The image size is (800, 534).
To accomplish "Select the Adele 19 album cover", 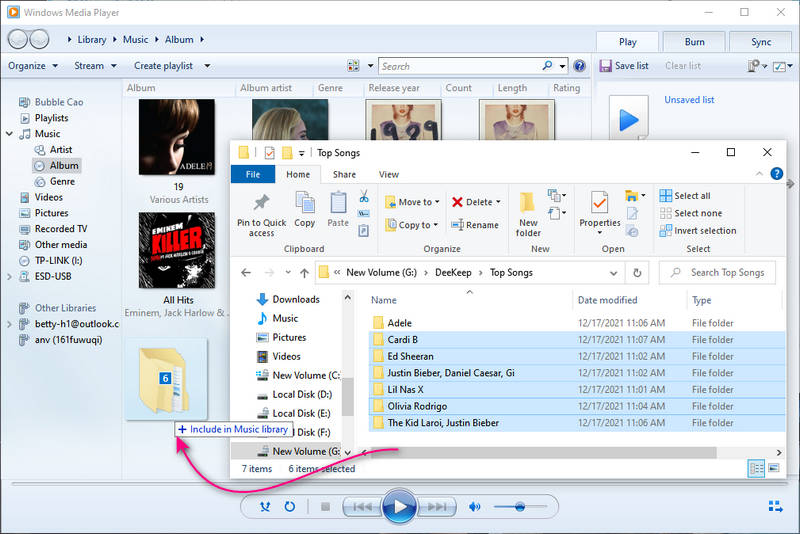I will coord(177,137).
